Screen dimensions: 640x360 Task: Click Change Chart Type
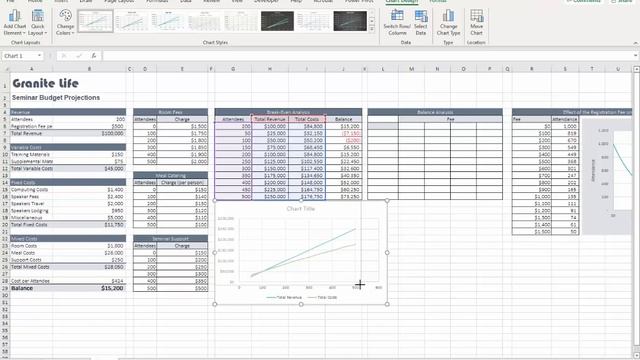coord(448,22)
